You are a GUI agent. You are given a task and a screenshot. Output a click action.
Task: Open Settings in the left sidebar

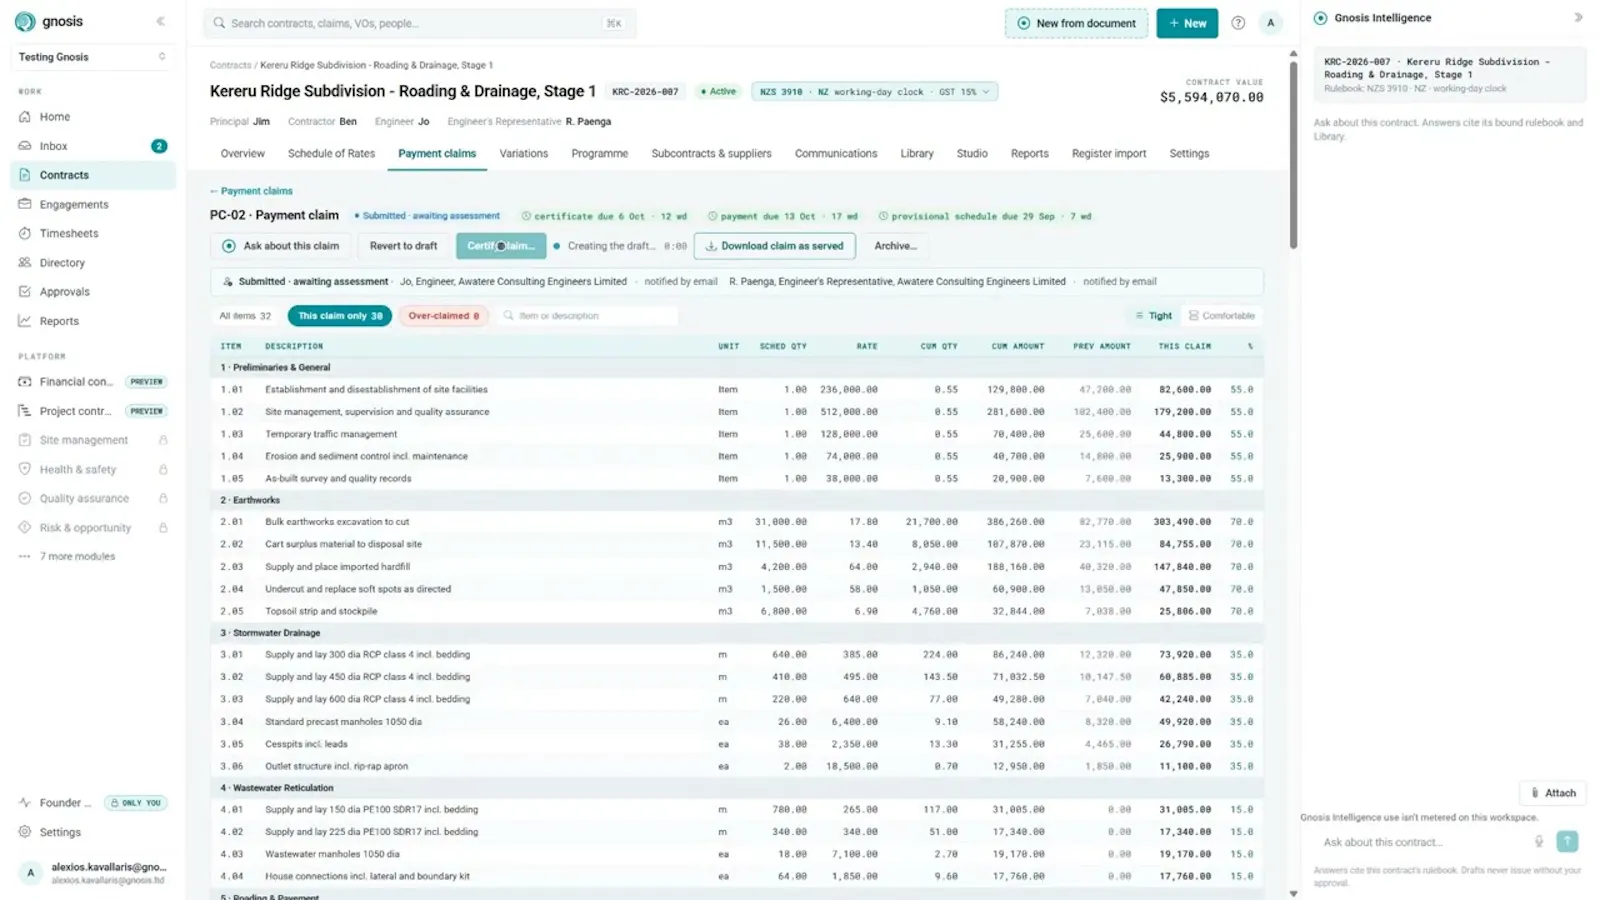[93, 832]
